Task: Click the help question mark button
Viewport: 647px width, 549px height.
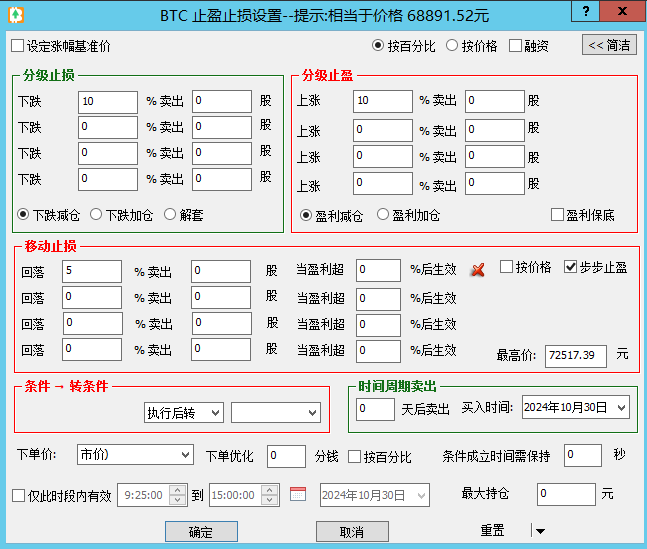Action: [x=586, y=12]
